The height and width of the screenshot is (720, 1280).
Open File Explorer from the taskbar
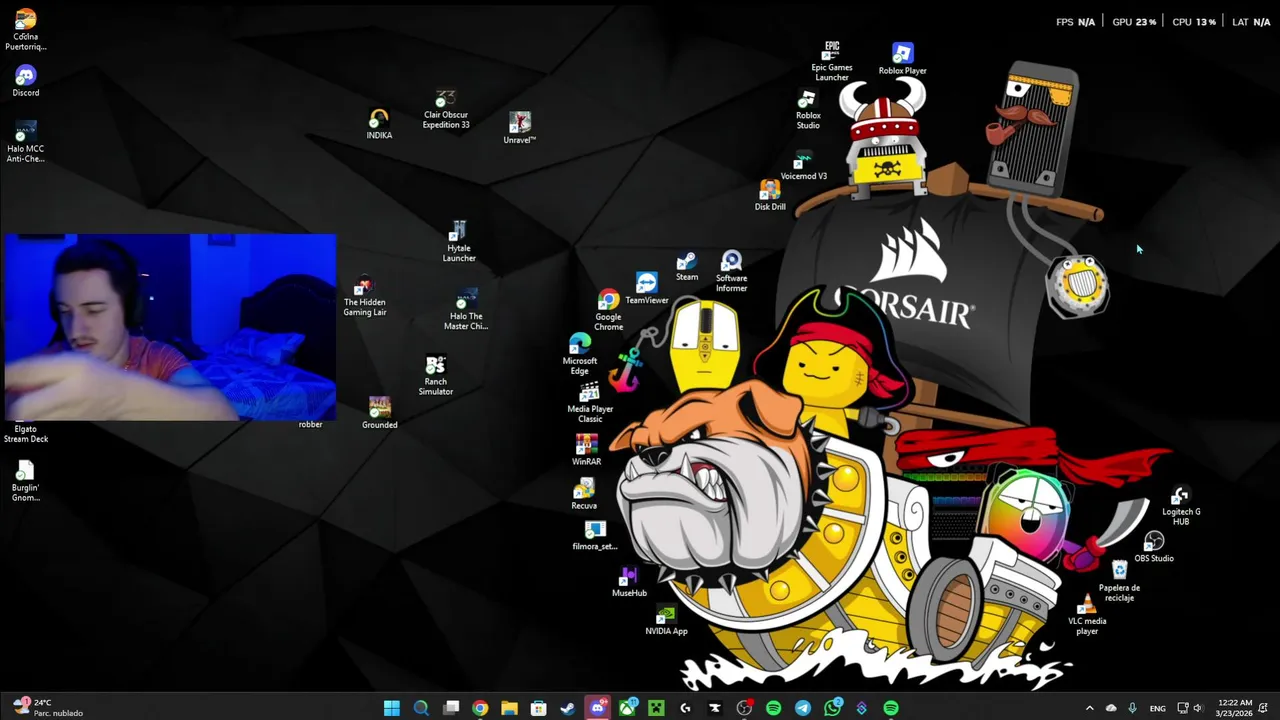pyautogui.click(x=509, y=708)
